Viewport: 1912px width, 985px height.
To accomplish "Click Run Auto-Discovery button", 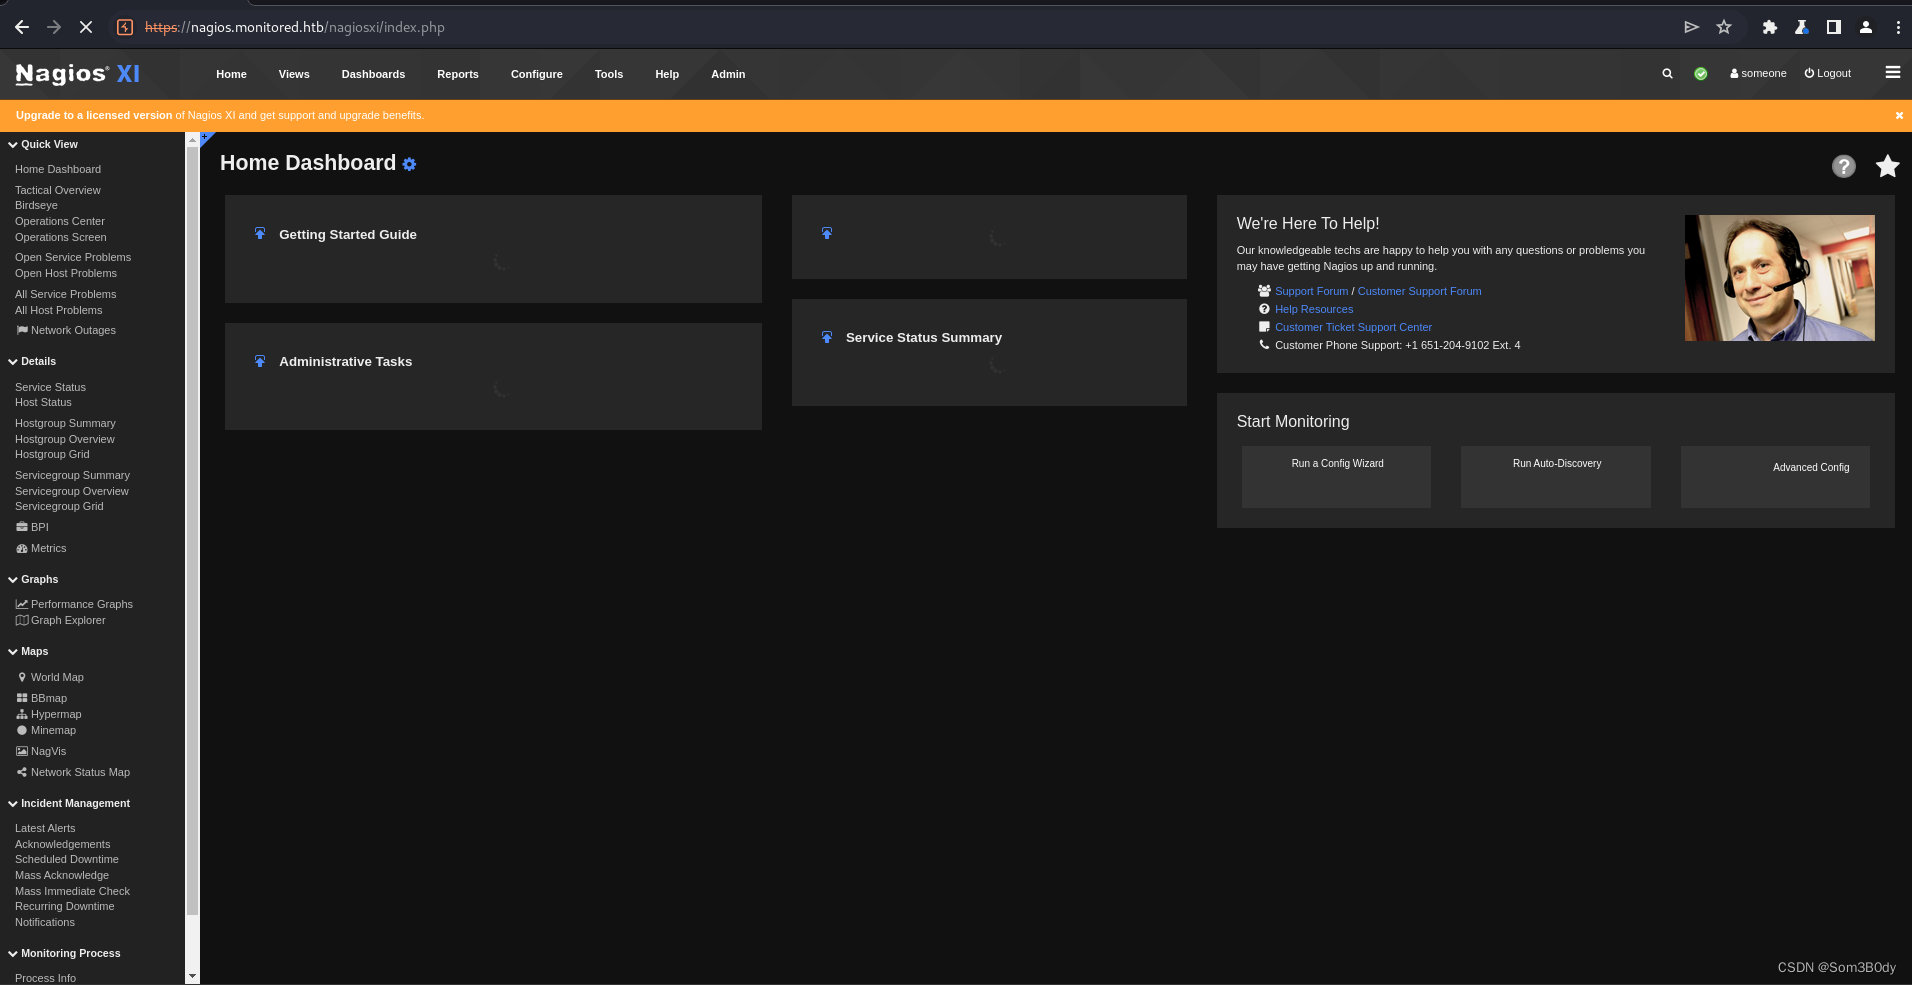I will [x=1555, y=476].
